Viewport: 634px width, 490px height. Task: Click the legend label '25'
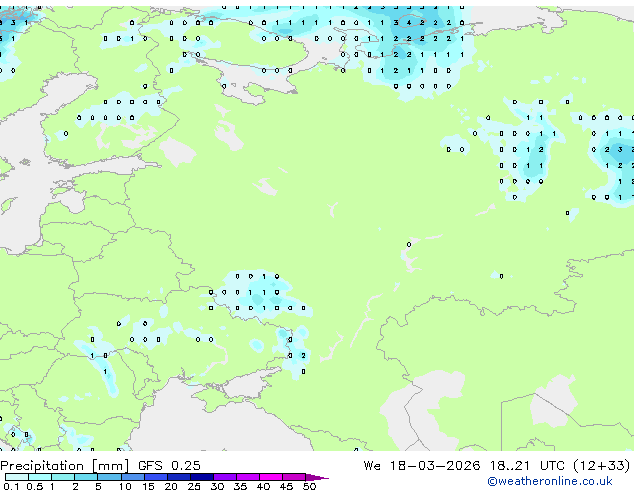tap(194, 486)
